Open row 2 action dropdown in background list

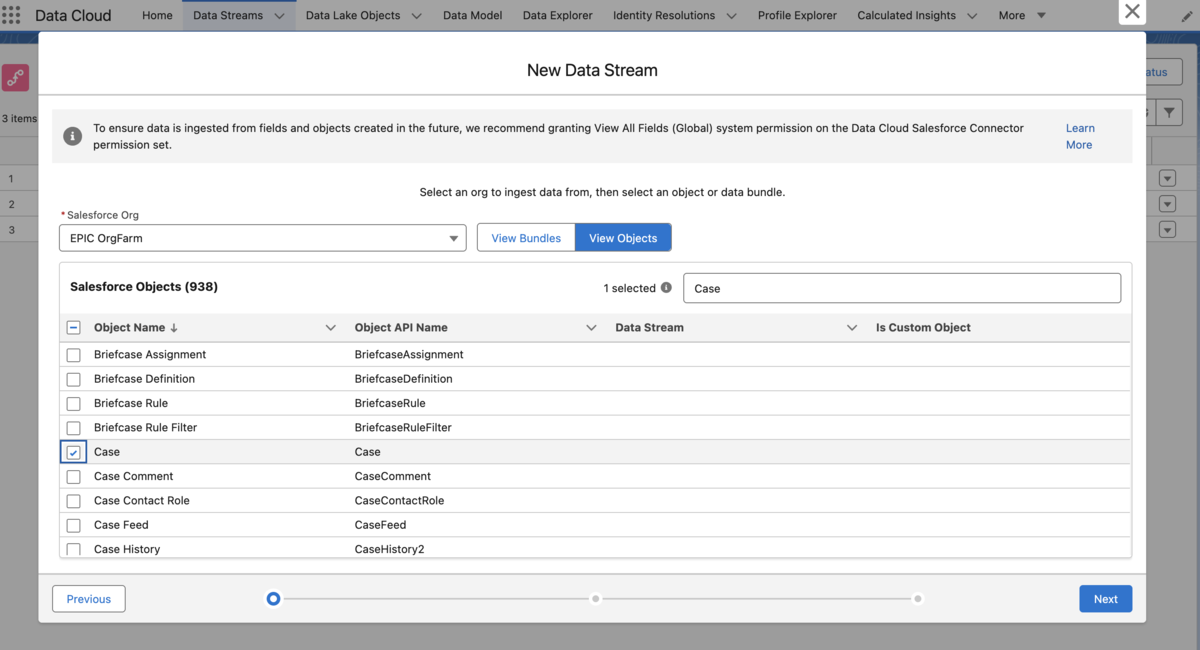[1167, 204]
